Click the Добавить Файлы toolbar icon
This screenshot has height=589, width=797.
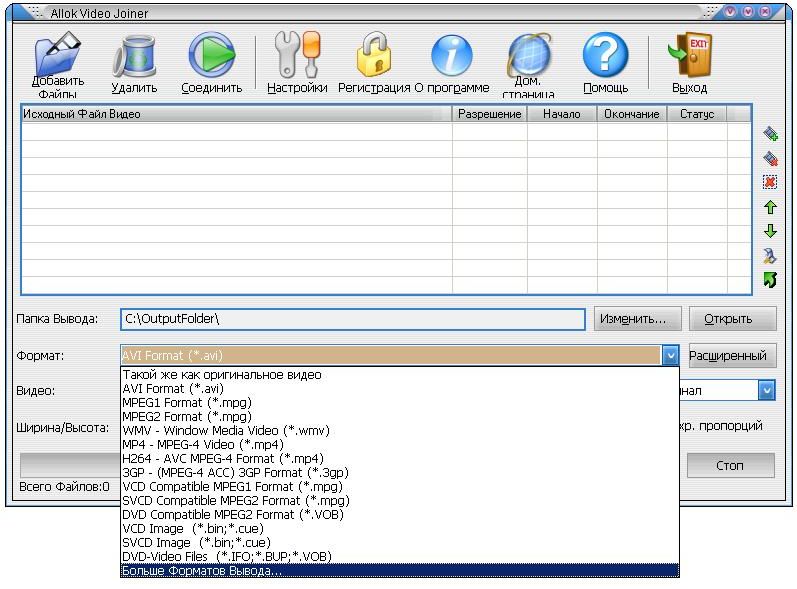coord(58,58)
